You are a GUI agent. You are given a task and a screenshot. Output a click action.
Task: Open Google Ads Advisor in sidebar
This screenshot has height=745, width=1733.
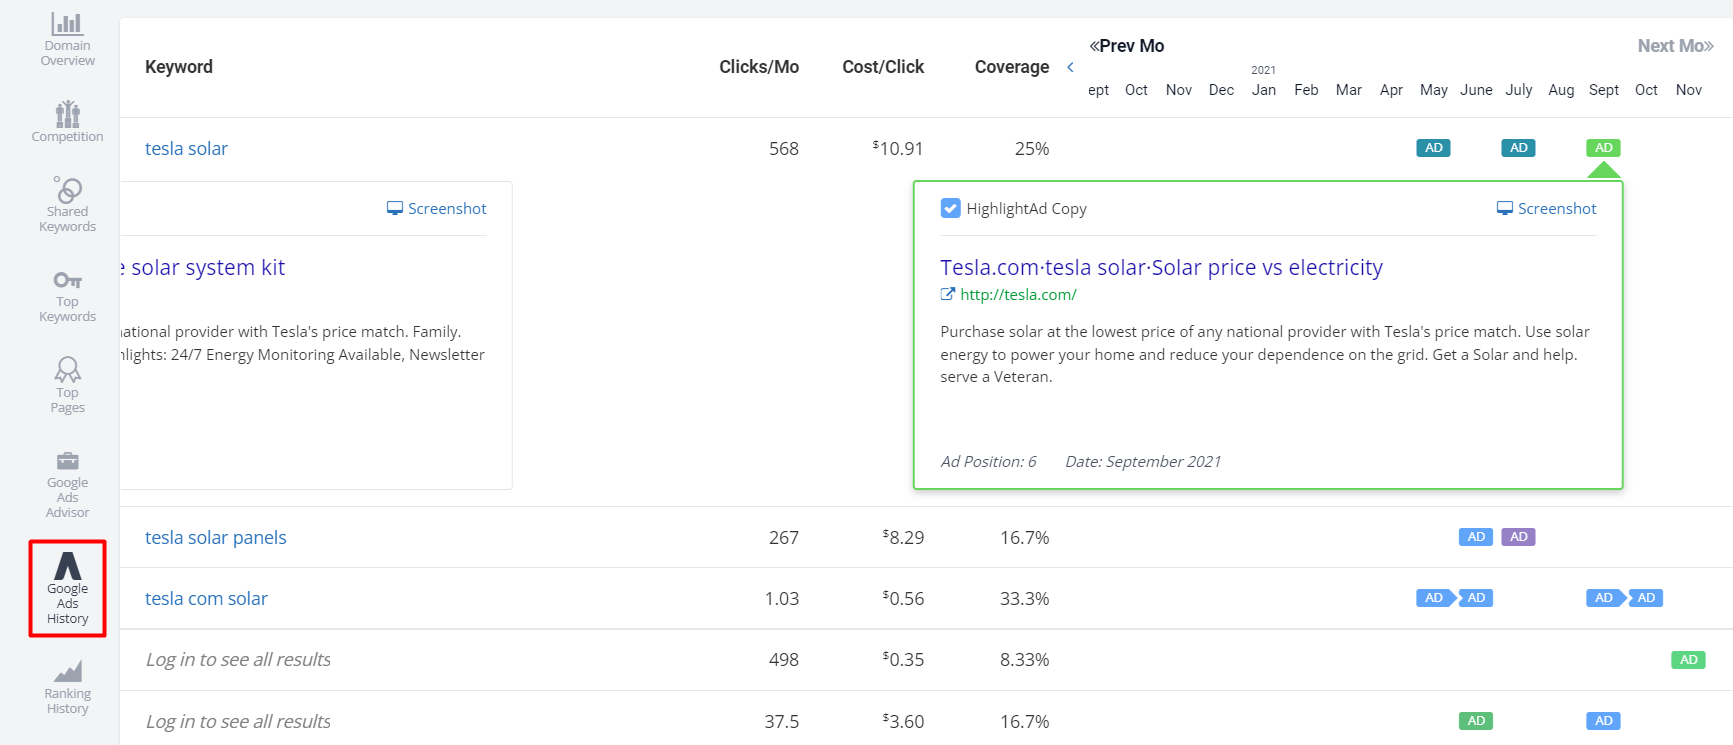click(67, 485)
